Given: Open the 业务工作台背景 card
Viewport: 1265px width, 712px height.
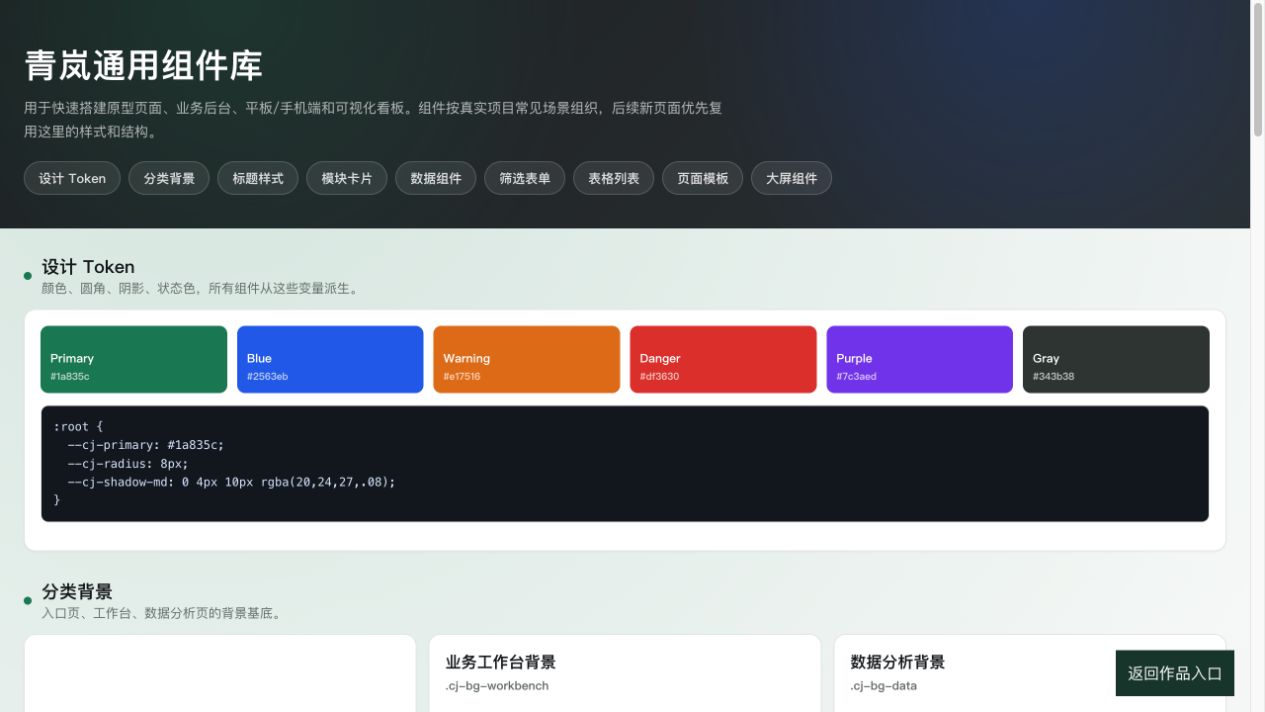Looking at the screenshot, I should coord(625,673).
